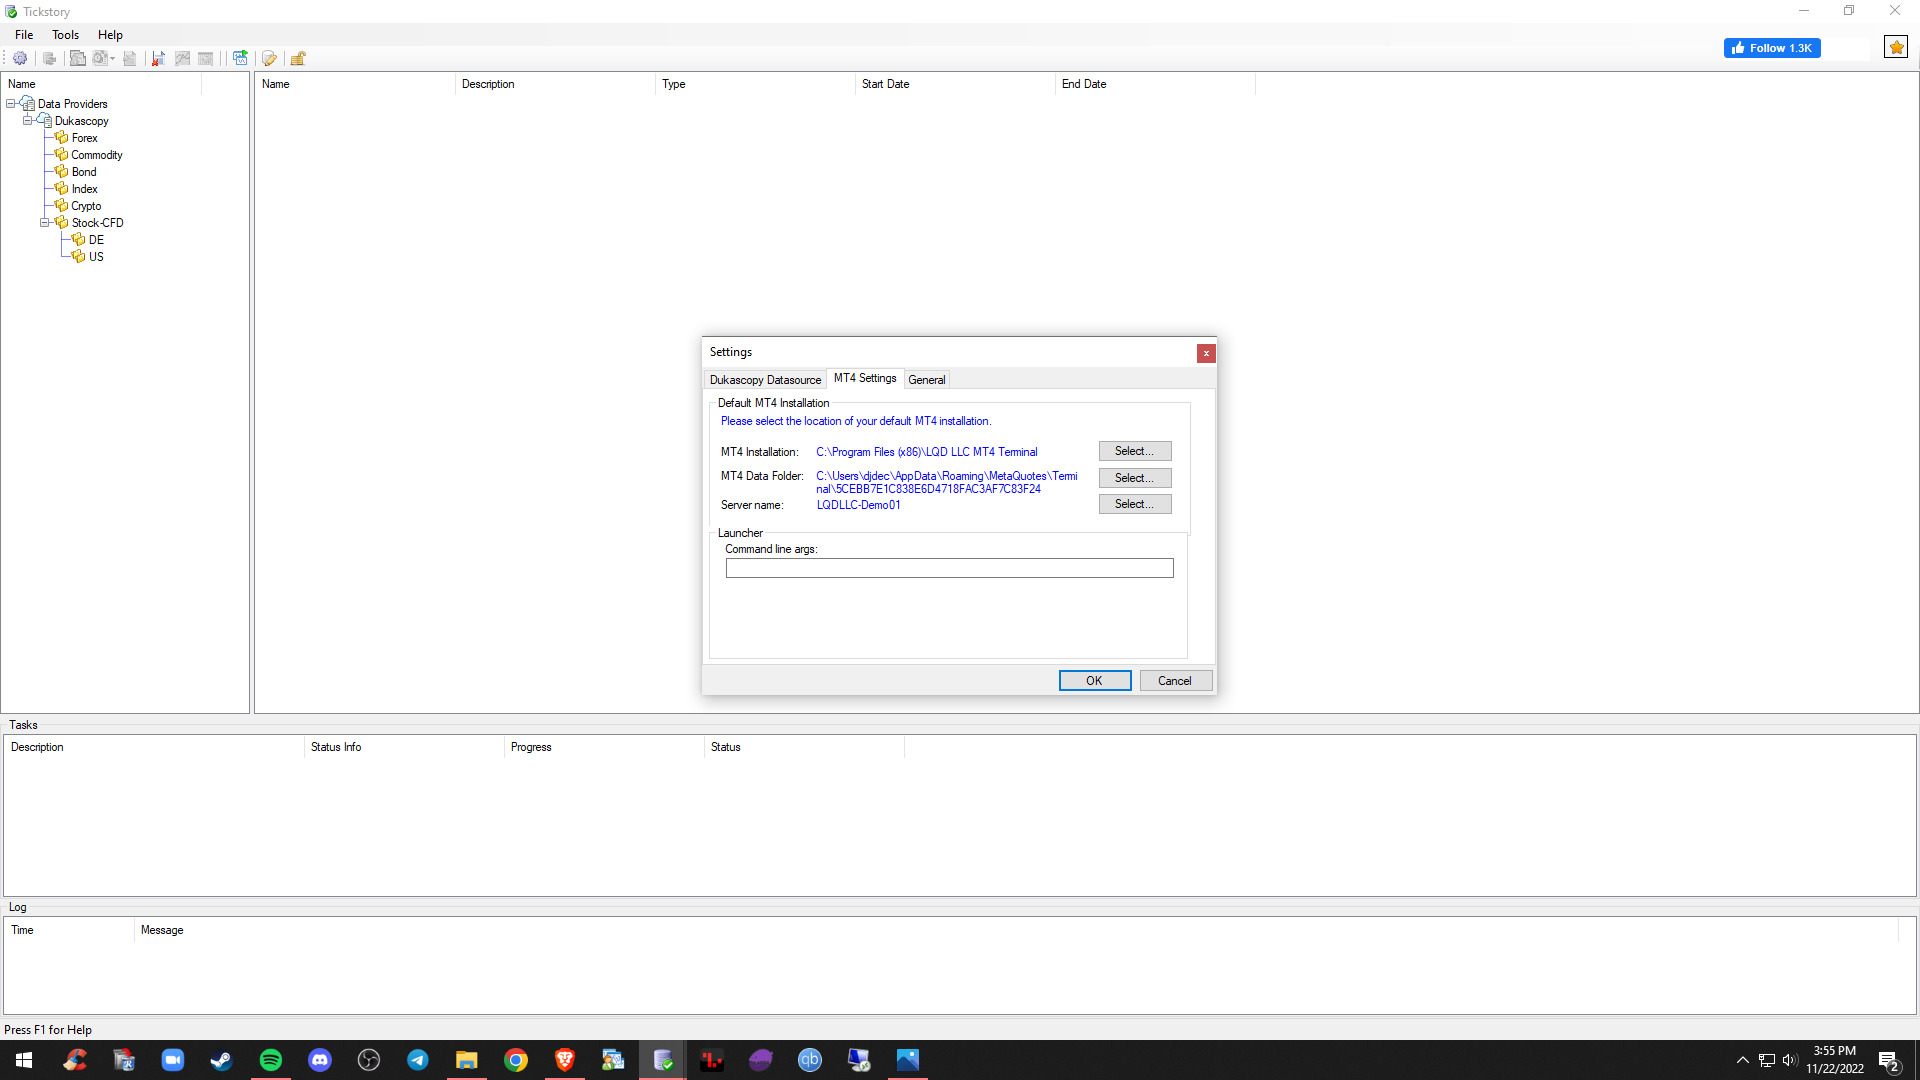Screen dimensions: 1920x1080
Task: Open Brave browser from the taskbar
Action: [565, 1060]
